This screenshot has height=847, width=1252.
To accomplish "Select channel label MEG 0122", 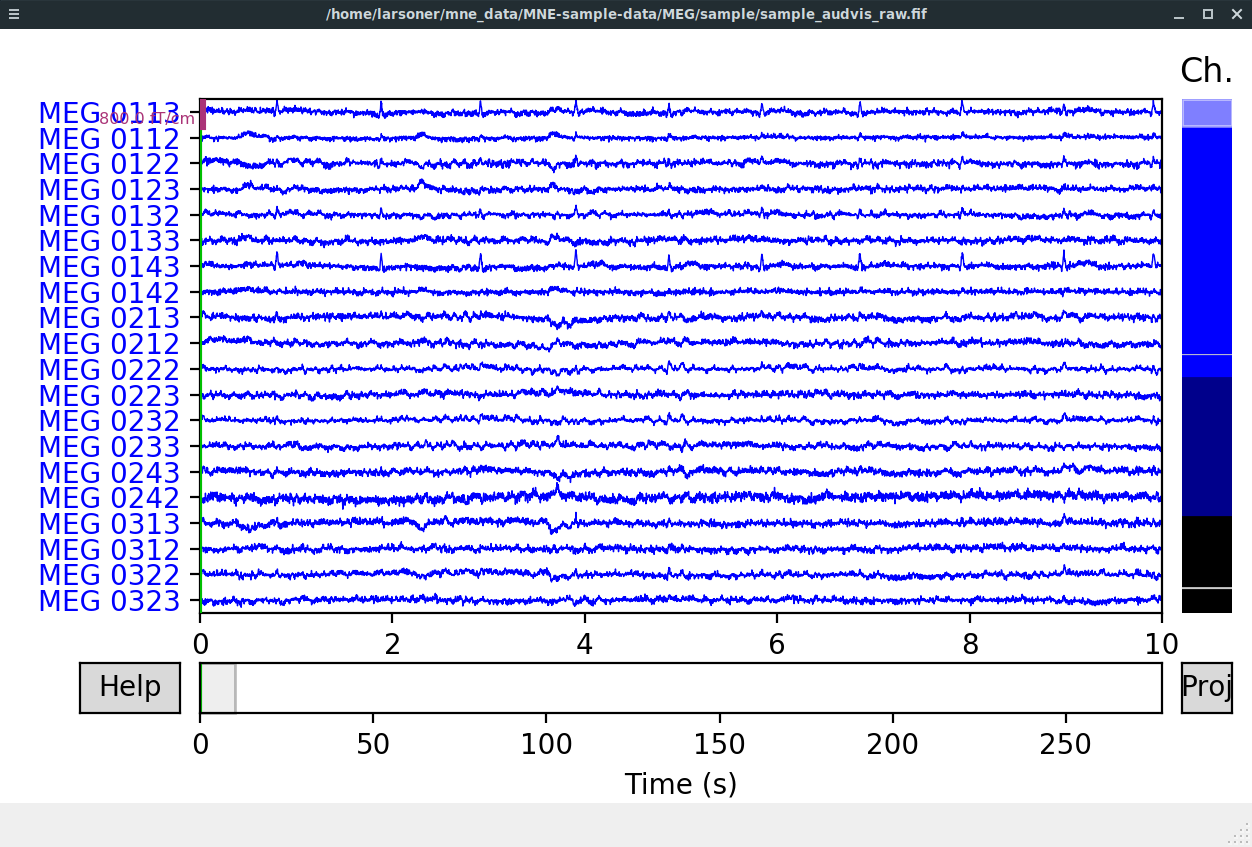I will tap(109, 165).
